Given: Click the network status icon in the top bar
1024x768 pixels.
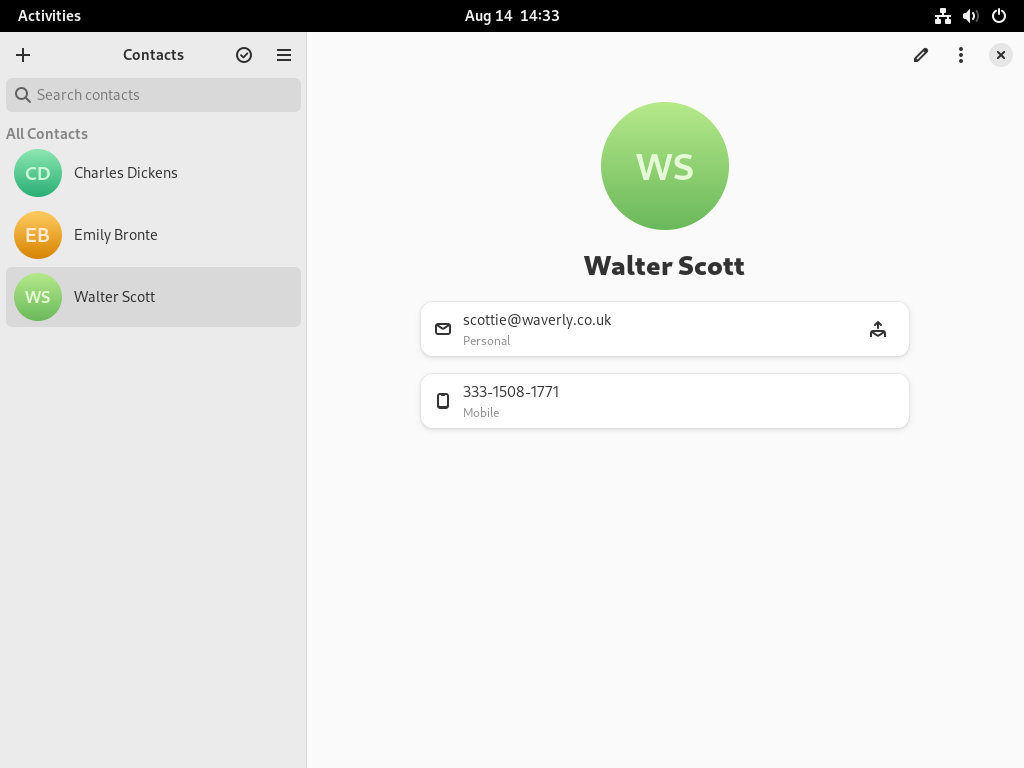Looking at the screenshot, I should pos(942,16).
